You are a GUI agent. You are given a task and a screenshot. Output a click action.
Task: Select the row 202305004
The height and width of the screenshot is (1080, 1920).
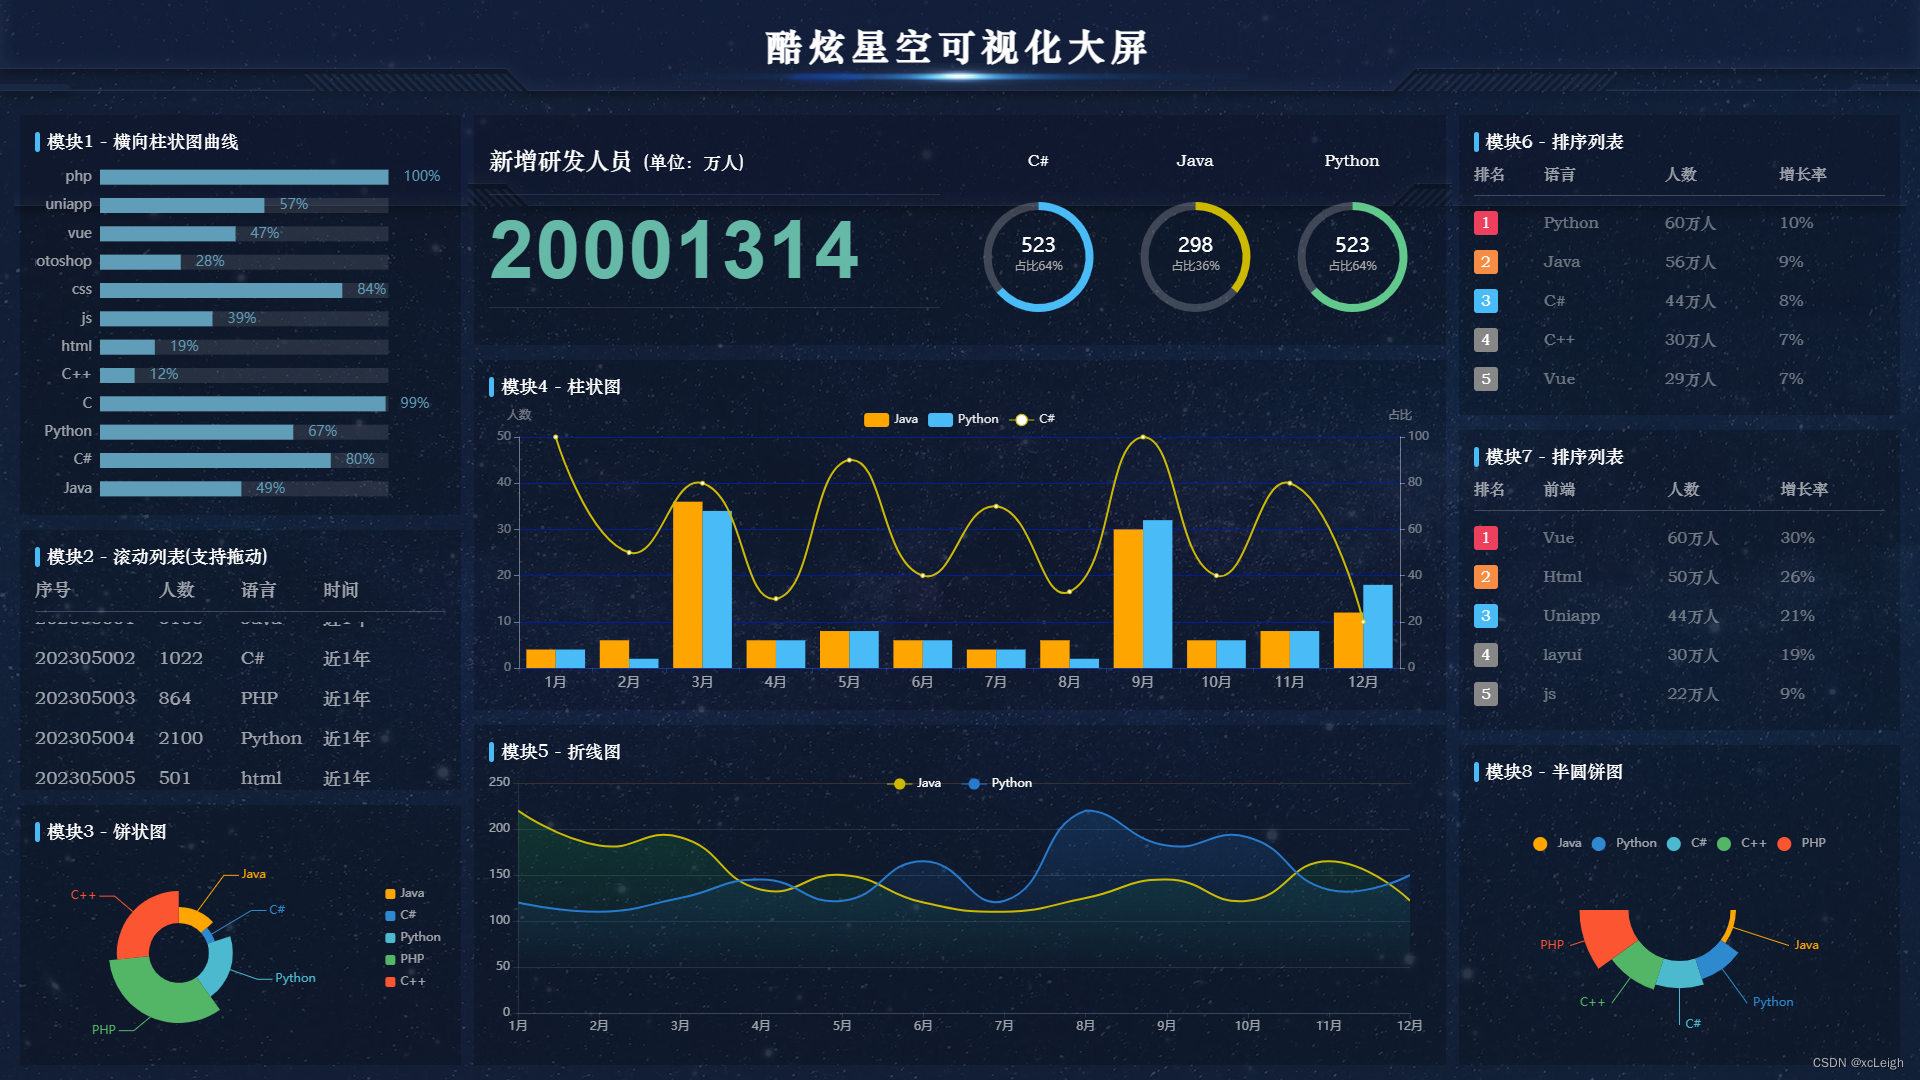click(240, 738)
